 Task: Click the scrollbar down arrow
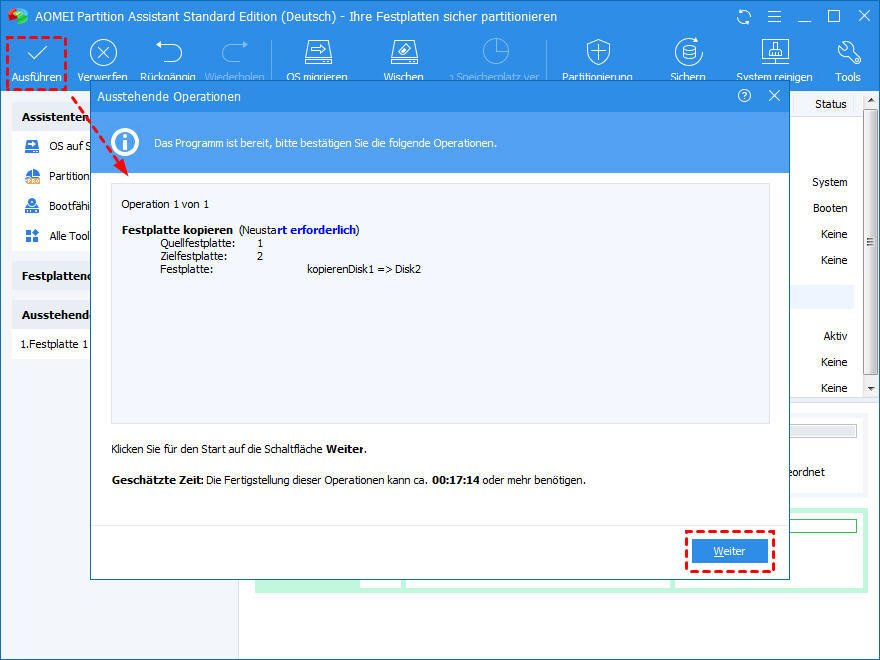pos(870,388)
